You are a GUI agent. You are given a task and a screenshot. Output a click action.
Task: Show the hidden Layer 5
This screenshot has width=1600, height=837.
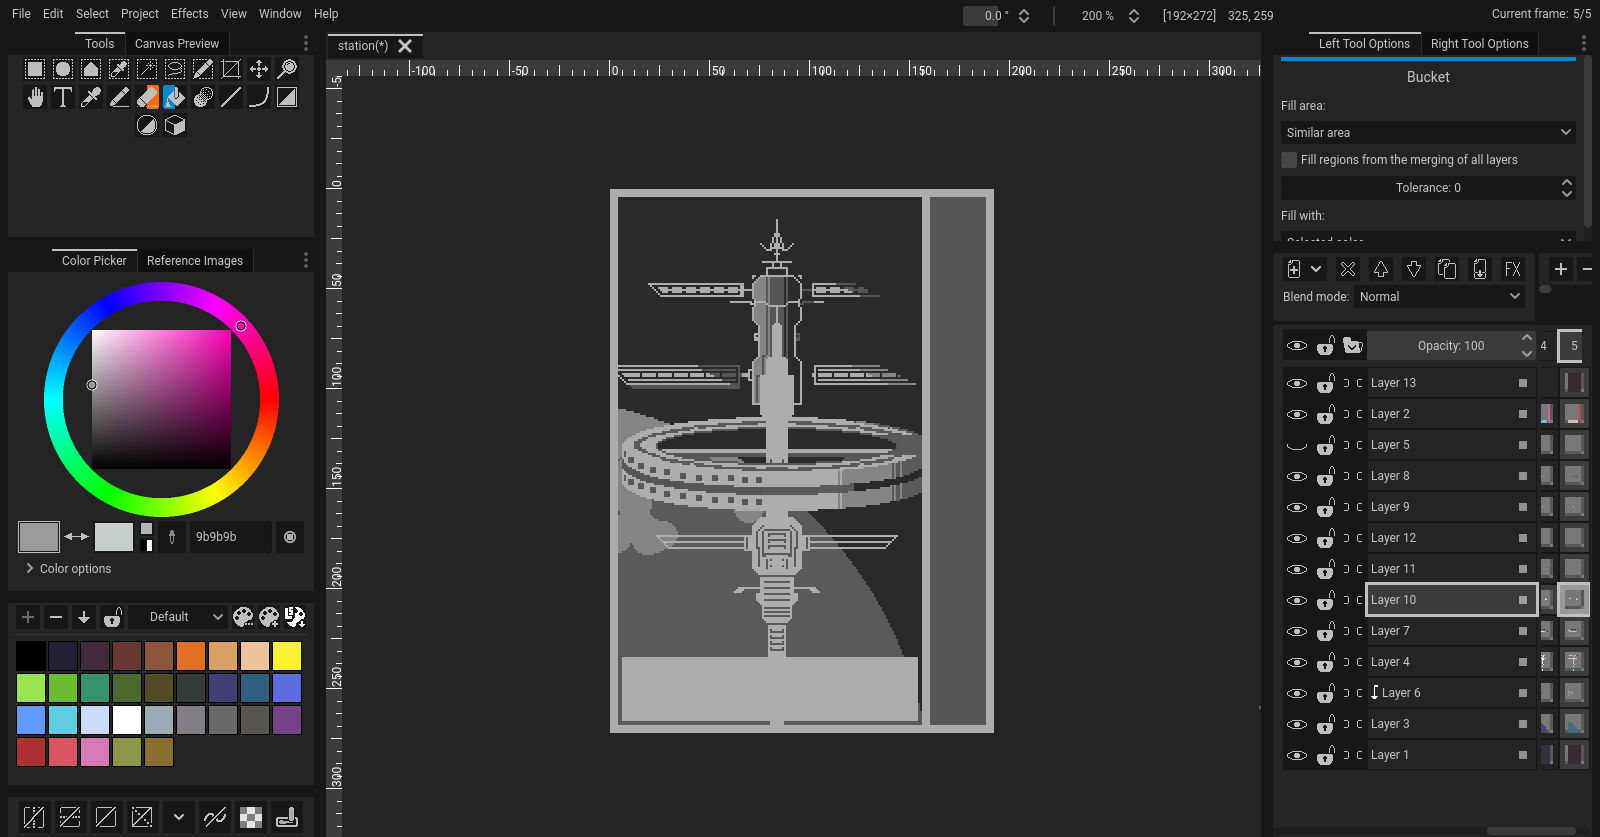point(1297,445)
